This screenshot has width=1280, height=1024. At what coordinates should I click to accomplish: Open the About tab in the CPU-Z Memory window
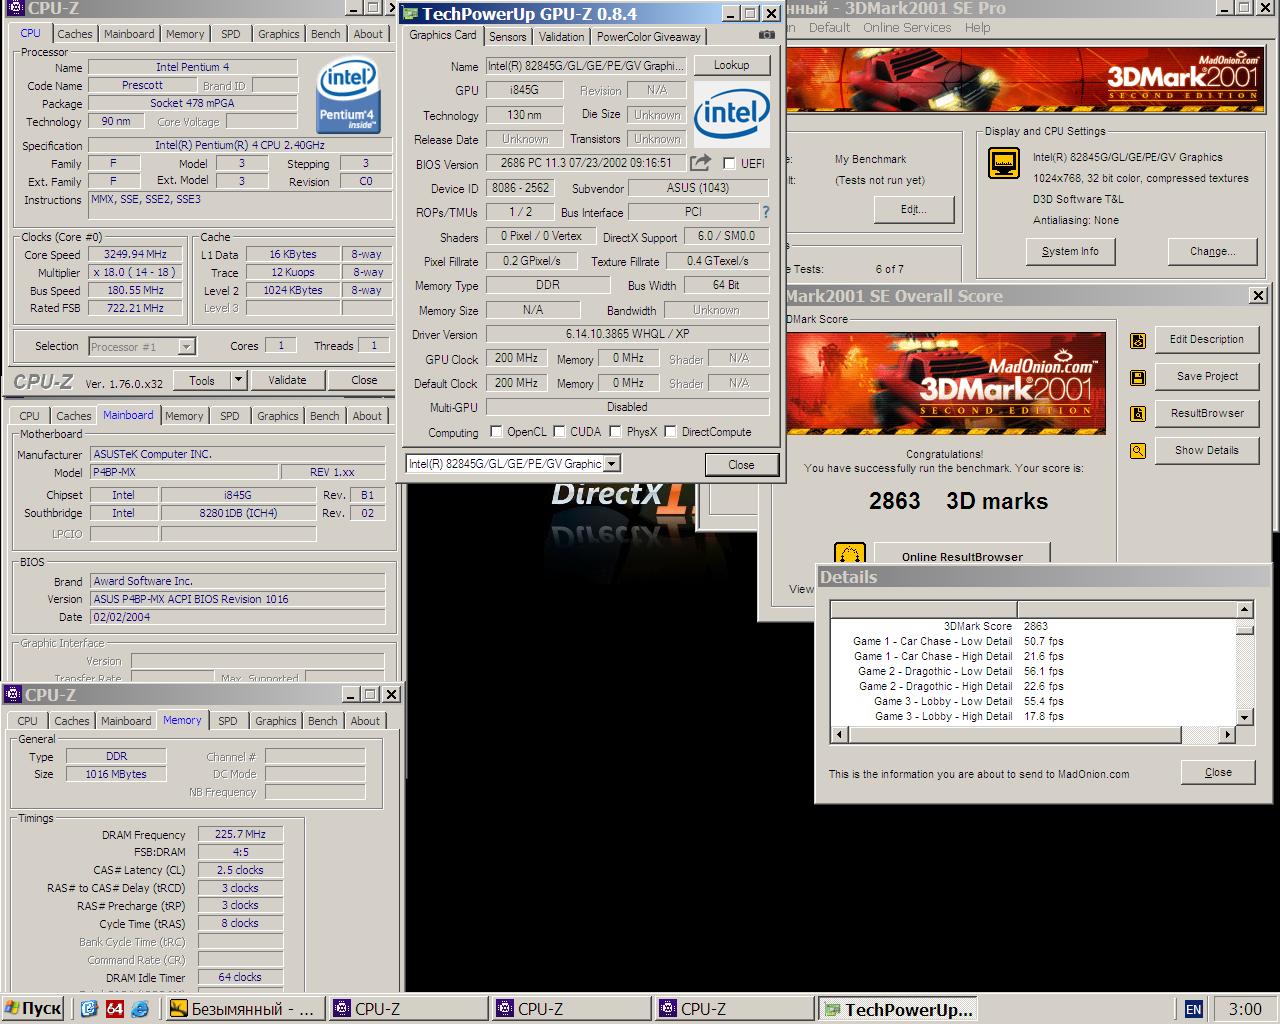tap(365, 721)
